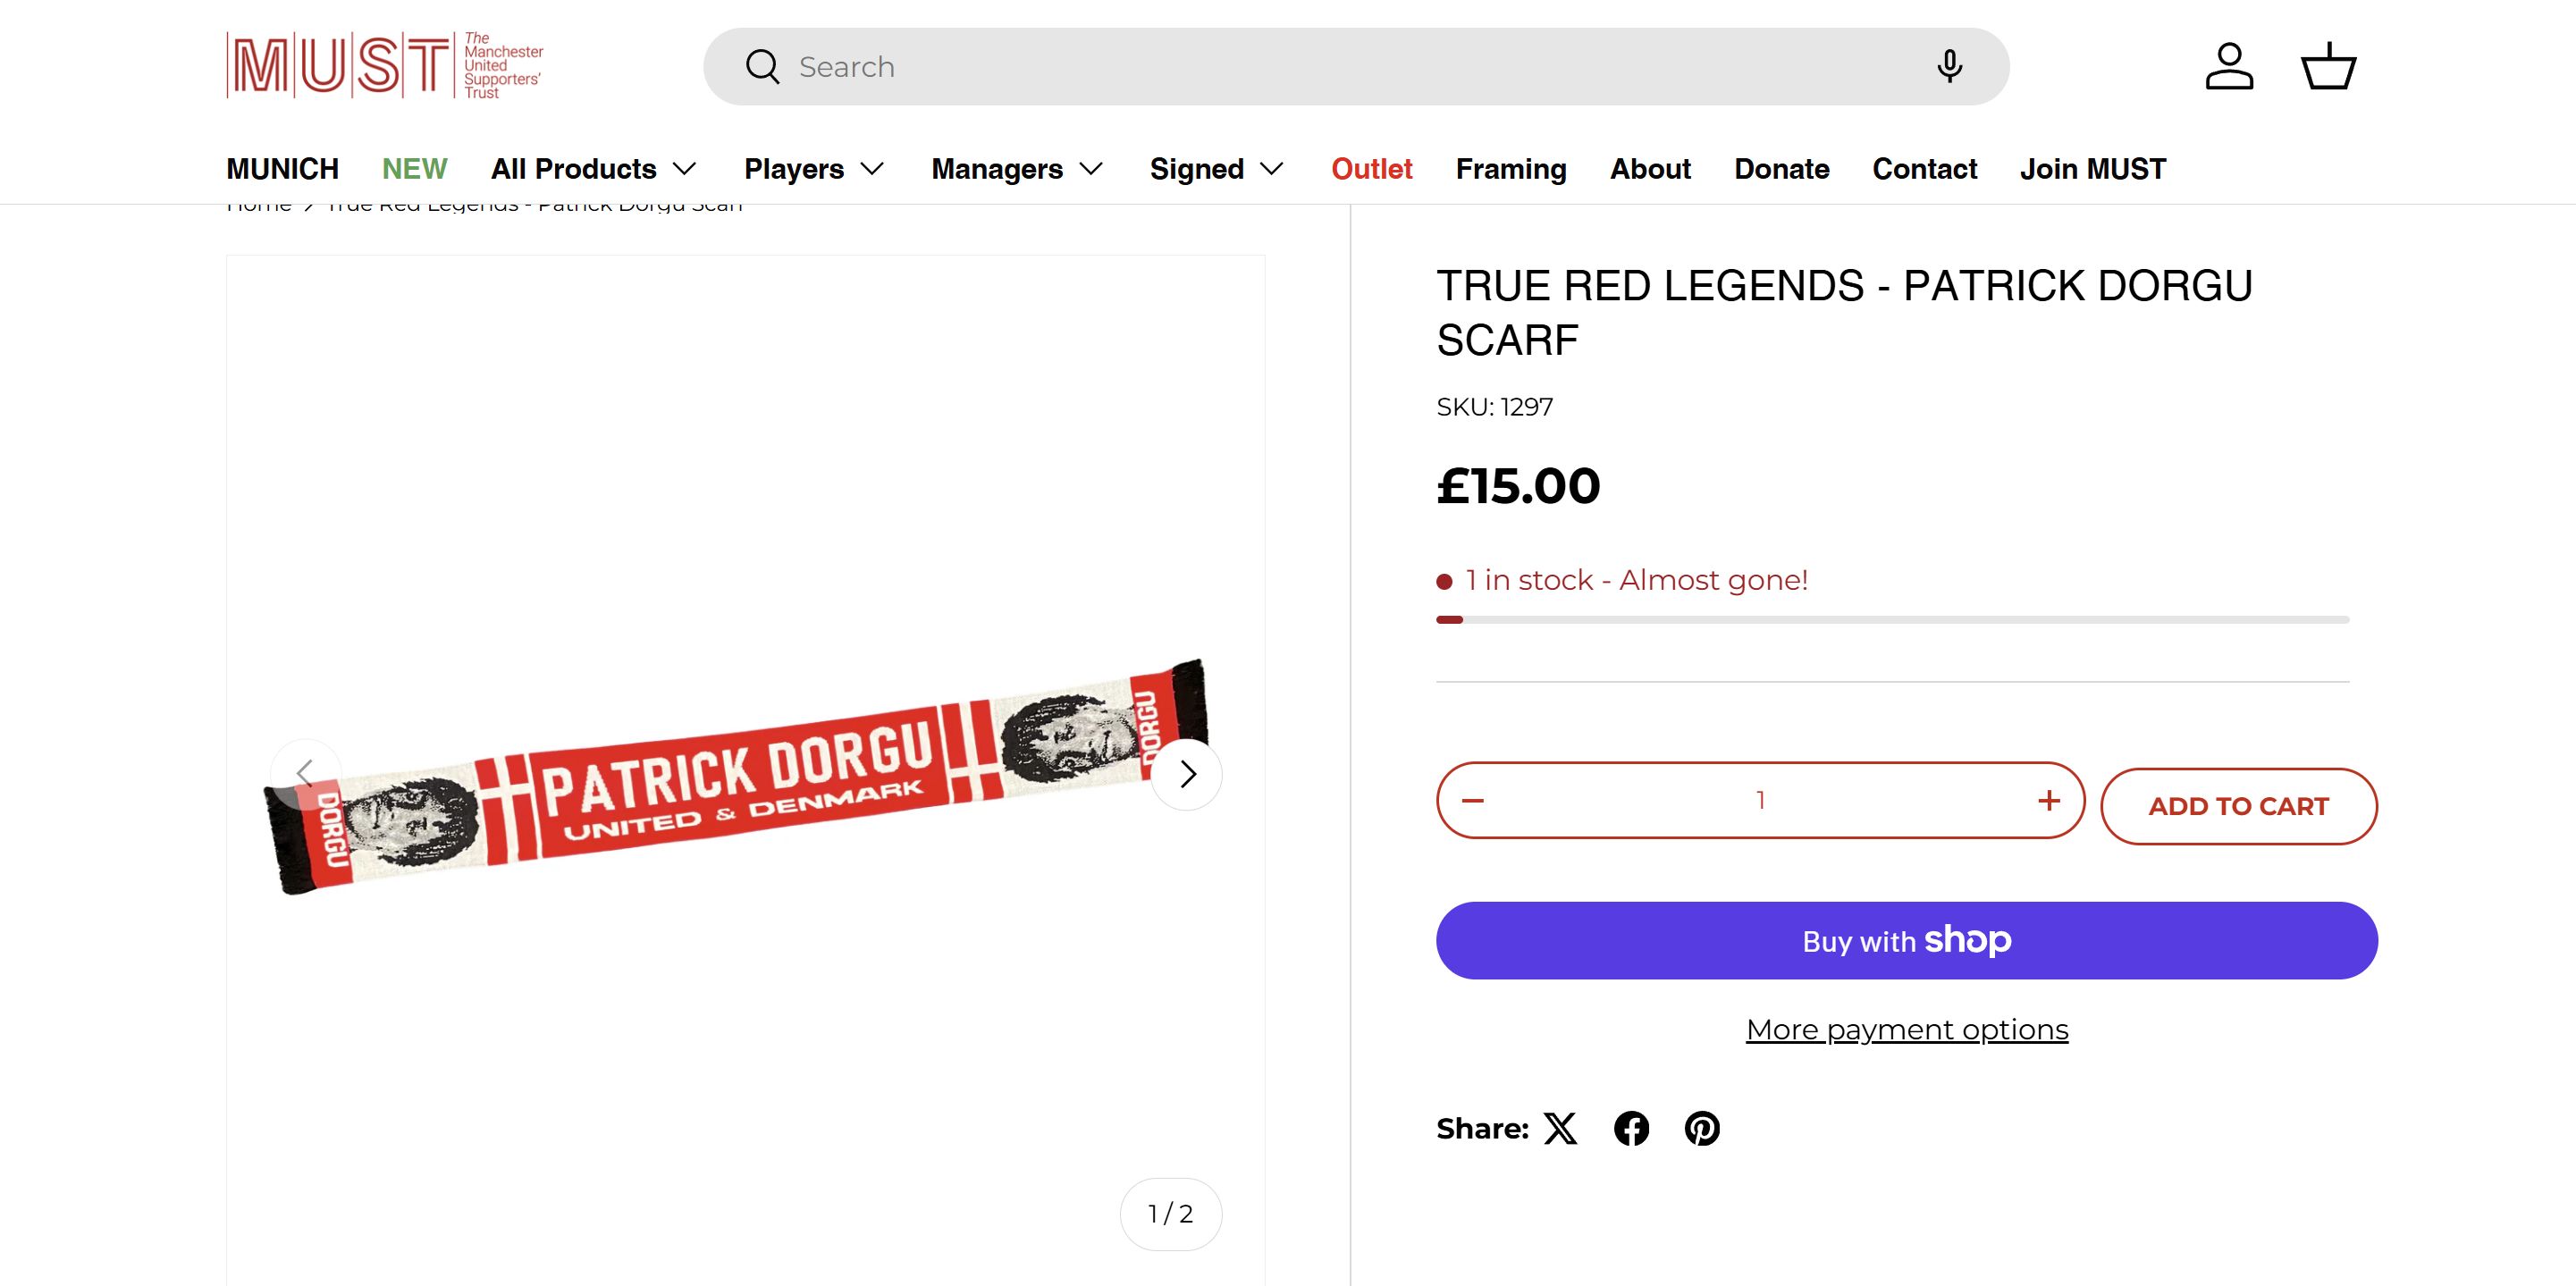Click ADD TO CART button

click(x=2238, y=806)
